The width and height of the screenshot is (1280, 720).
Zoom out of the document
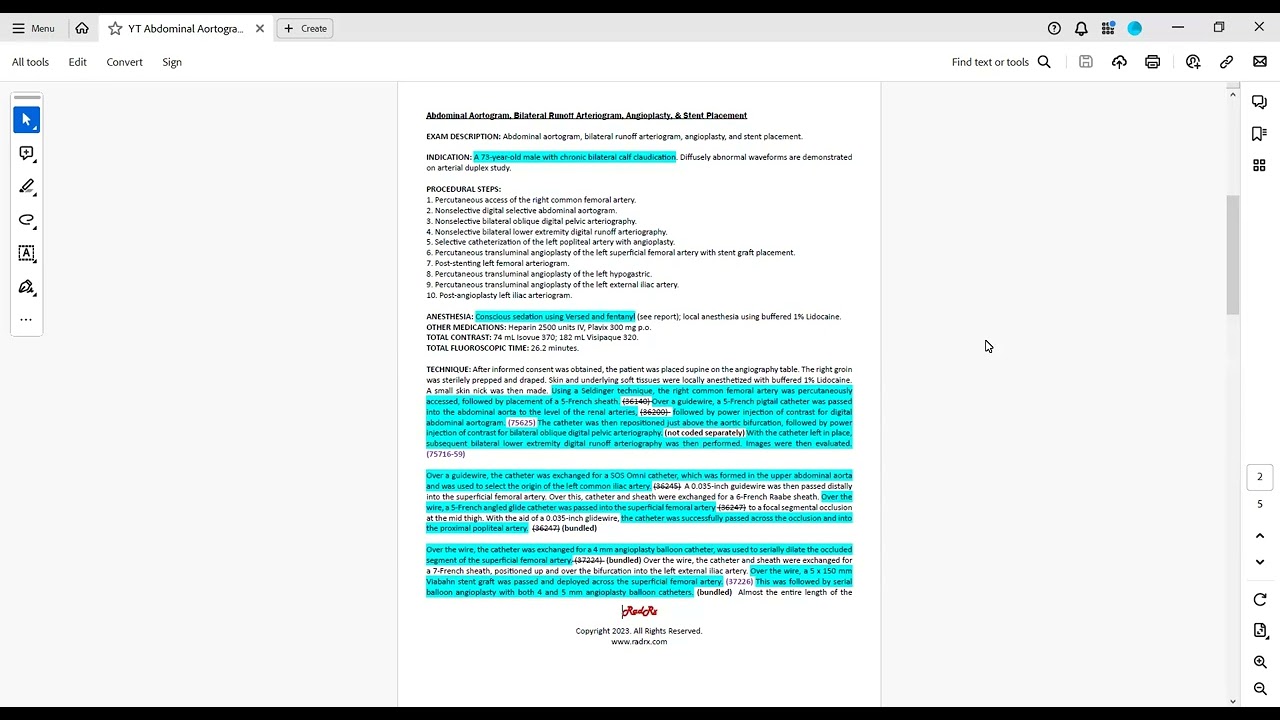[x=1260, y=689]
